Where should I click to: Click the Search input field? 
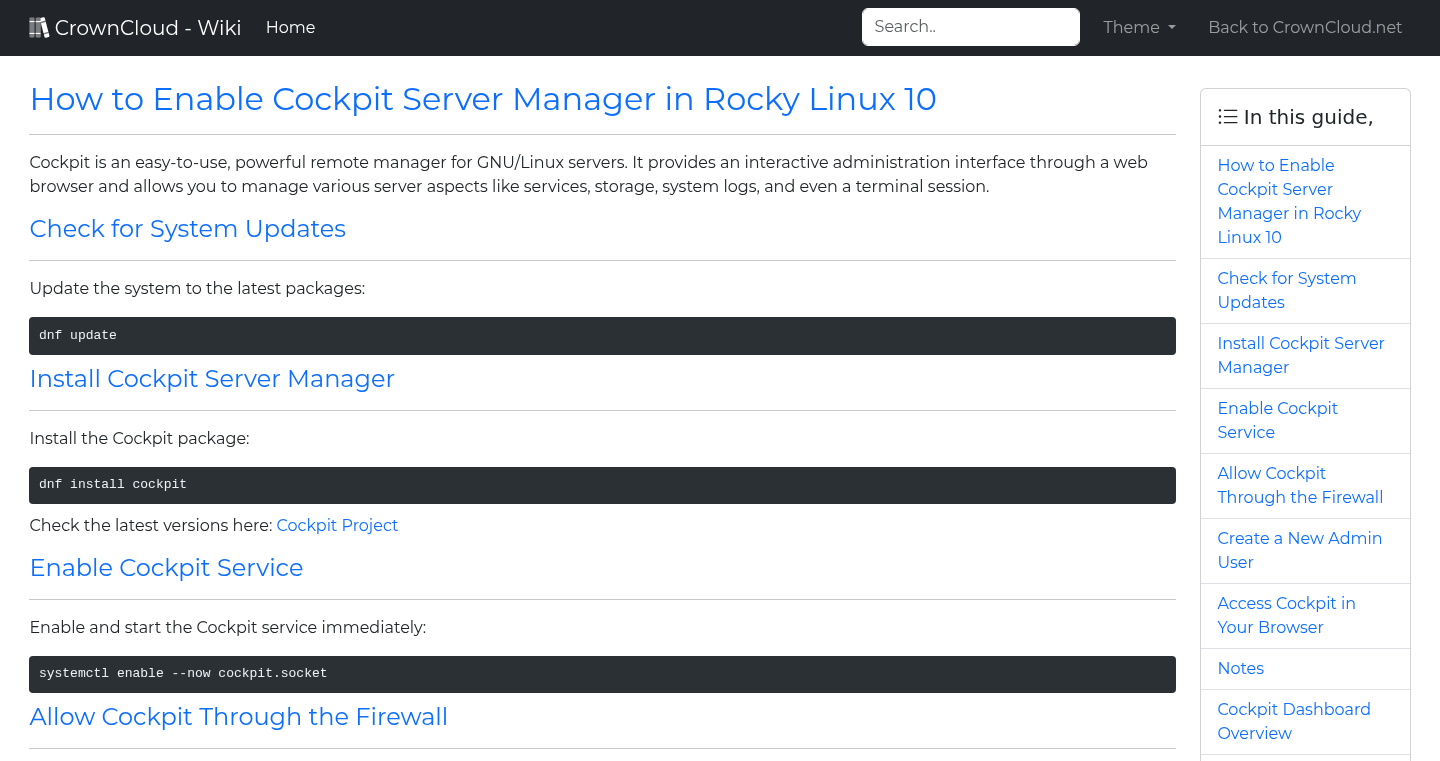970,27
